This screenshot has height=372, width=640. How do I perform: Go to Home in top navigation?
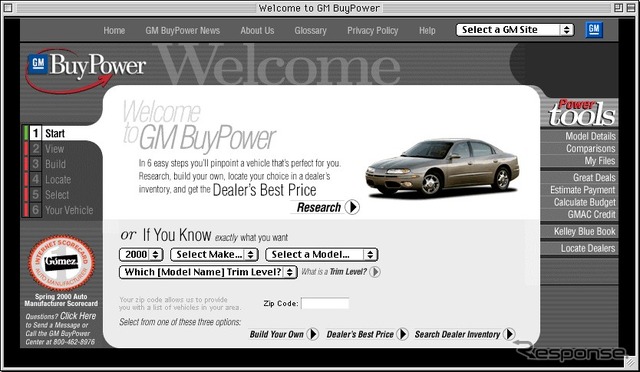[114, 31]
